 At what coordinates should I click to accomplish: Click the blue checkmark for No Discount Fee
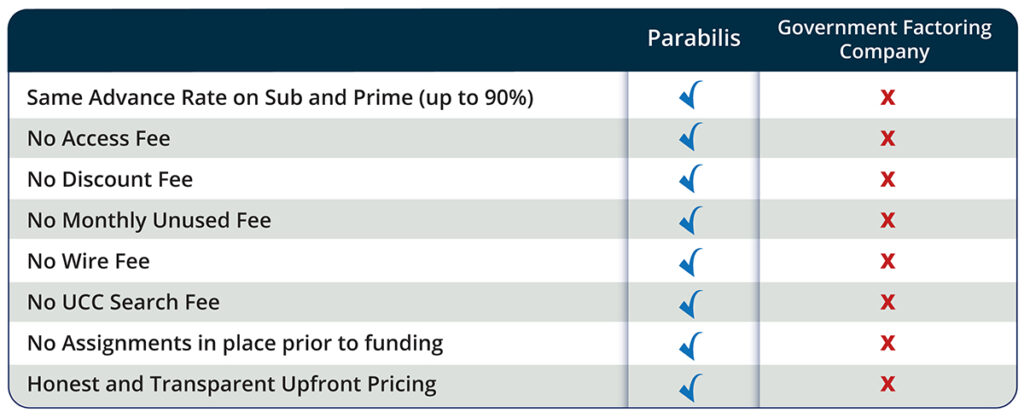pos(691,179)
